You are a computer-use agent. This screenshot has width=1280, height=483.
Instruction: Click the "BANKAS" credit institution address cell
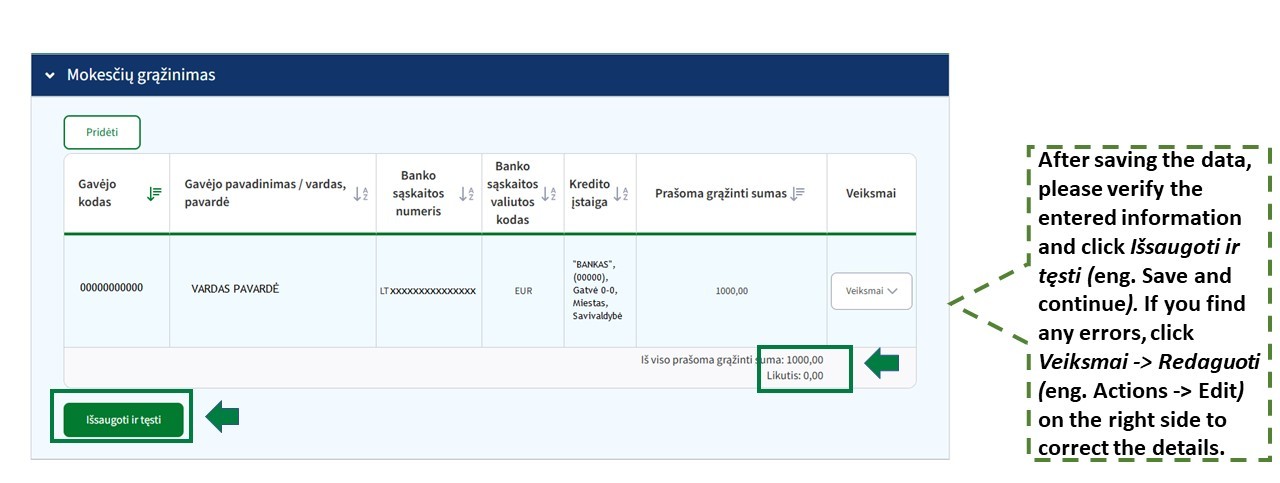click(599, 290)
